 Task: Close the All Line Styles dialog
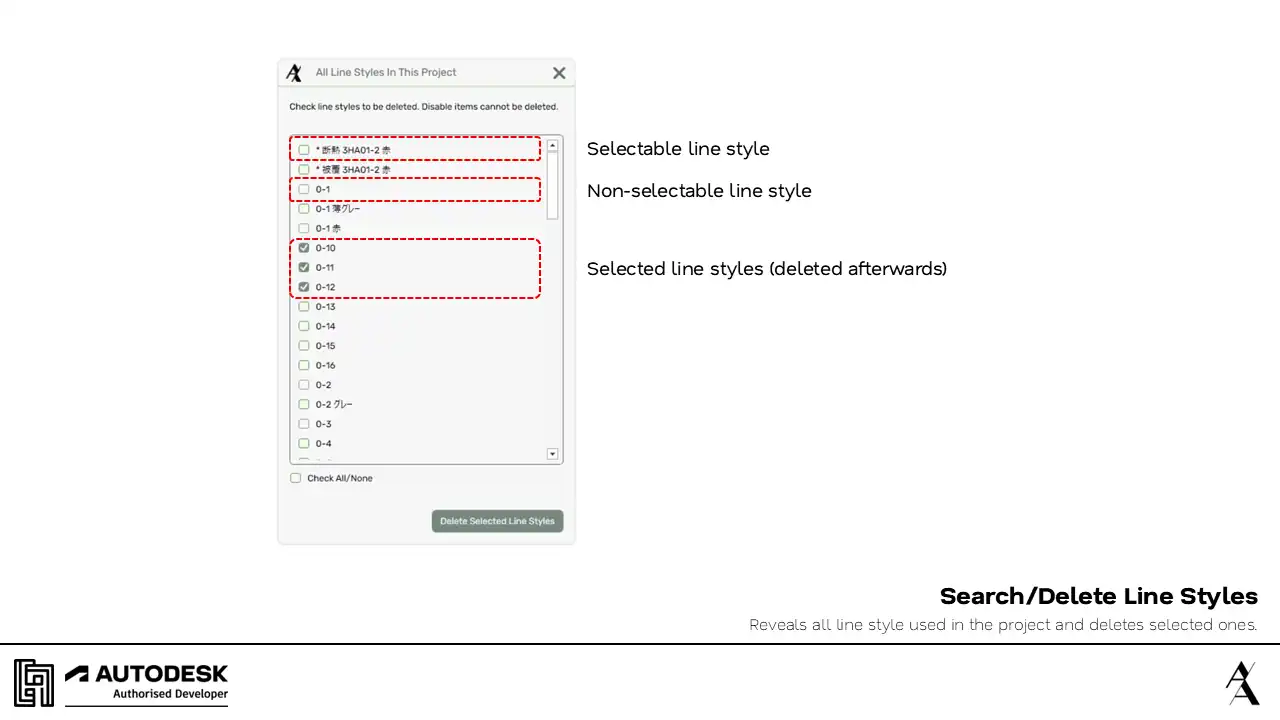(559, 73)
